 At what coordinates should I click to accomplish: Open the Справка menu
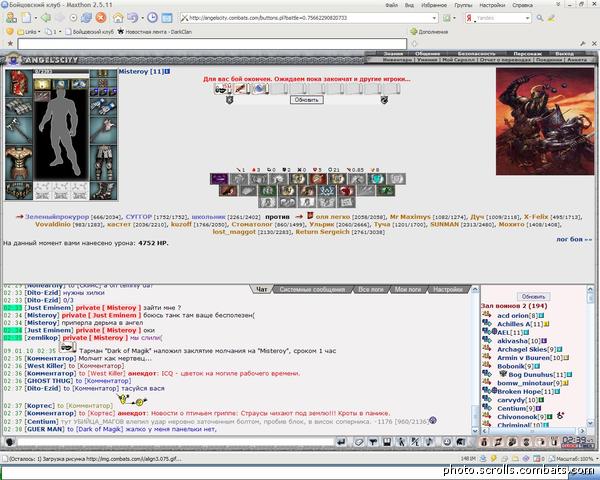pyautogui.click(x=522, y=5)
